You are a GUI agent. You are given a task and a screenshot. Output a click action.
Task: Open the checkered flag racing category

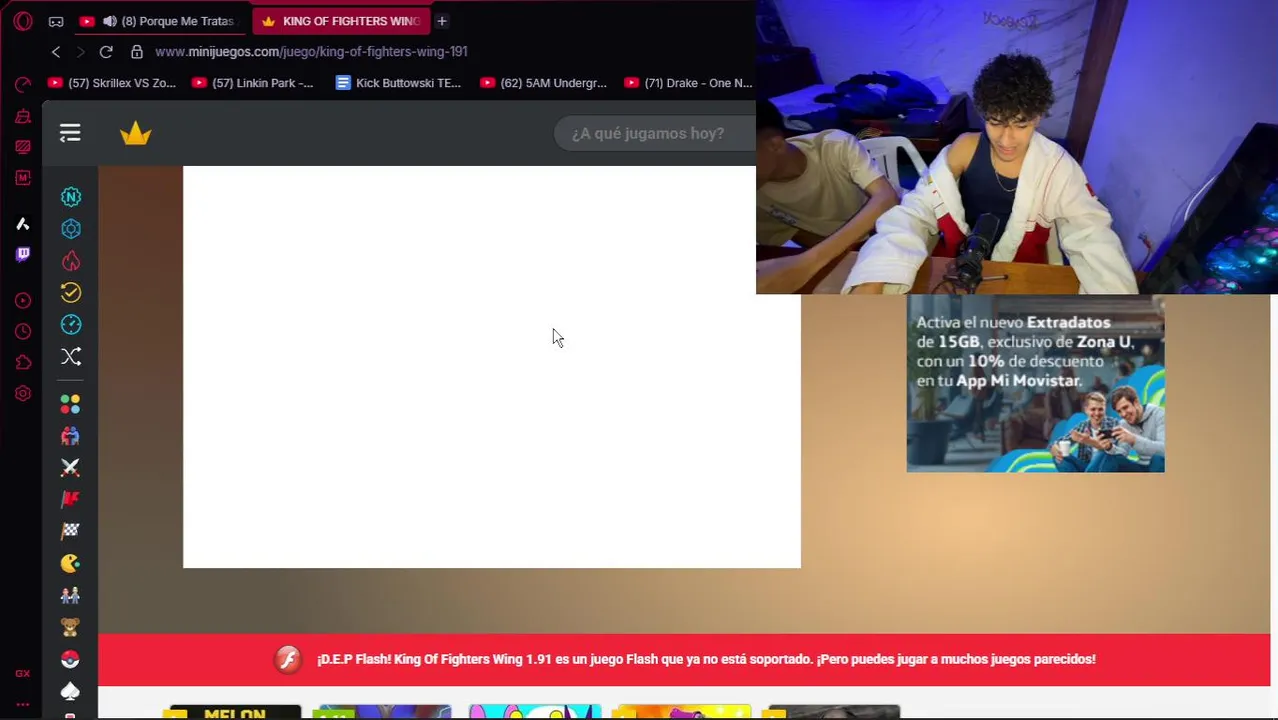[70, 531]
